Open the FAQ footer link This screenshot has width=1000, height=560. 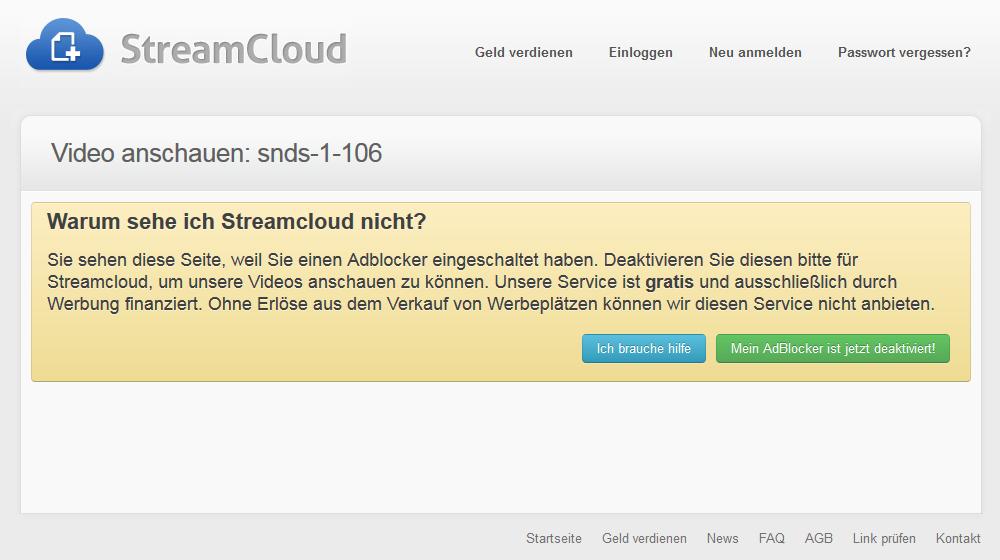(772, 538)
